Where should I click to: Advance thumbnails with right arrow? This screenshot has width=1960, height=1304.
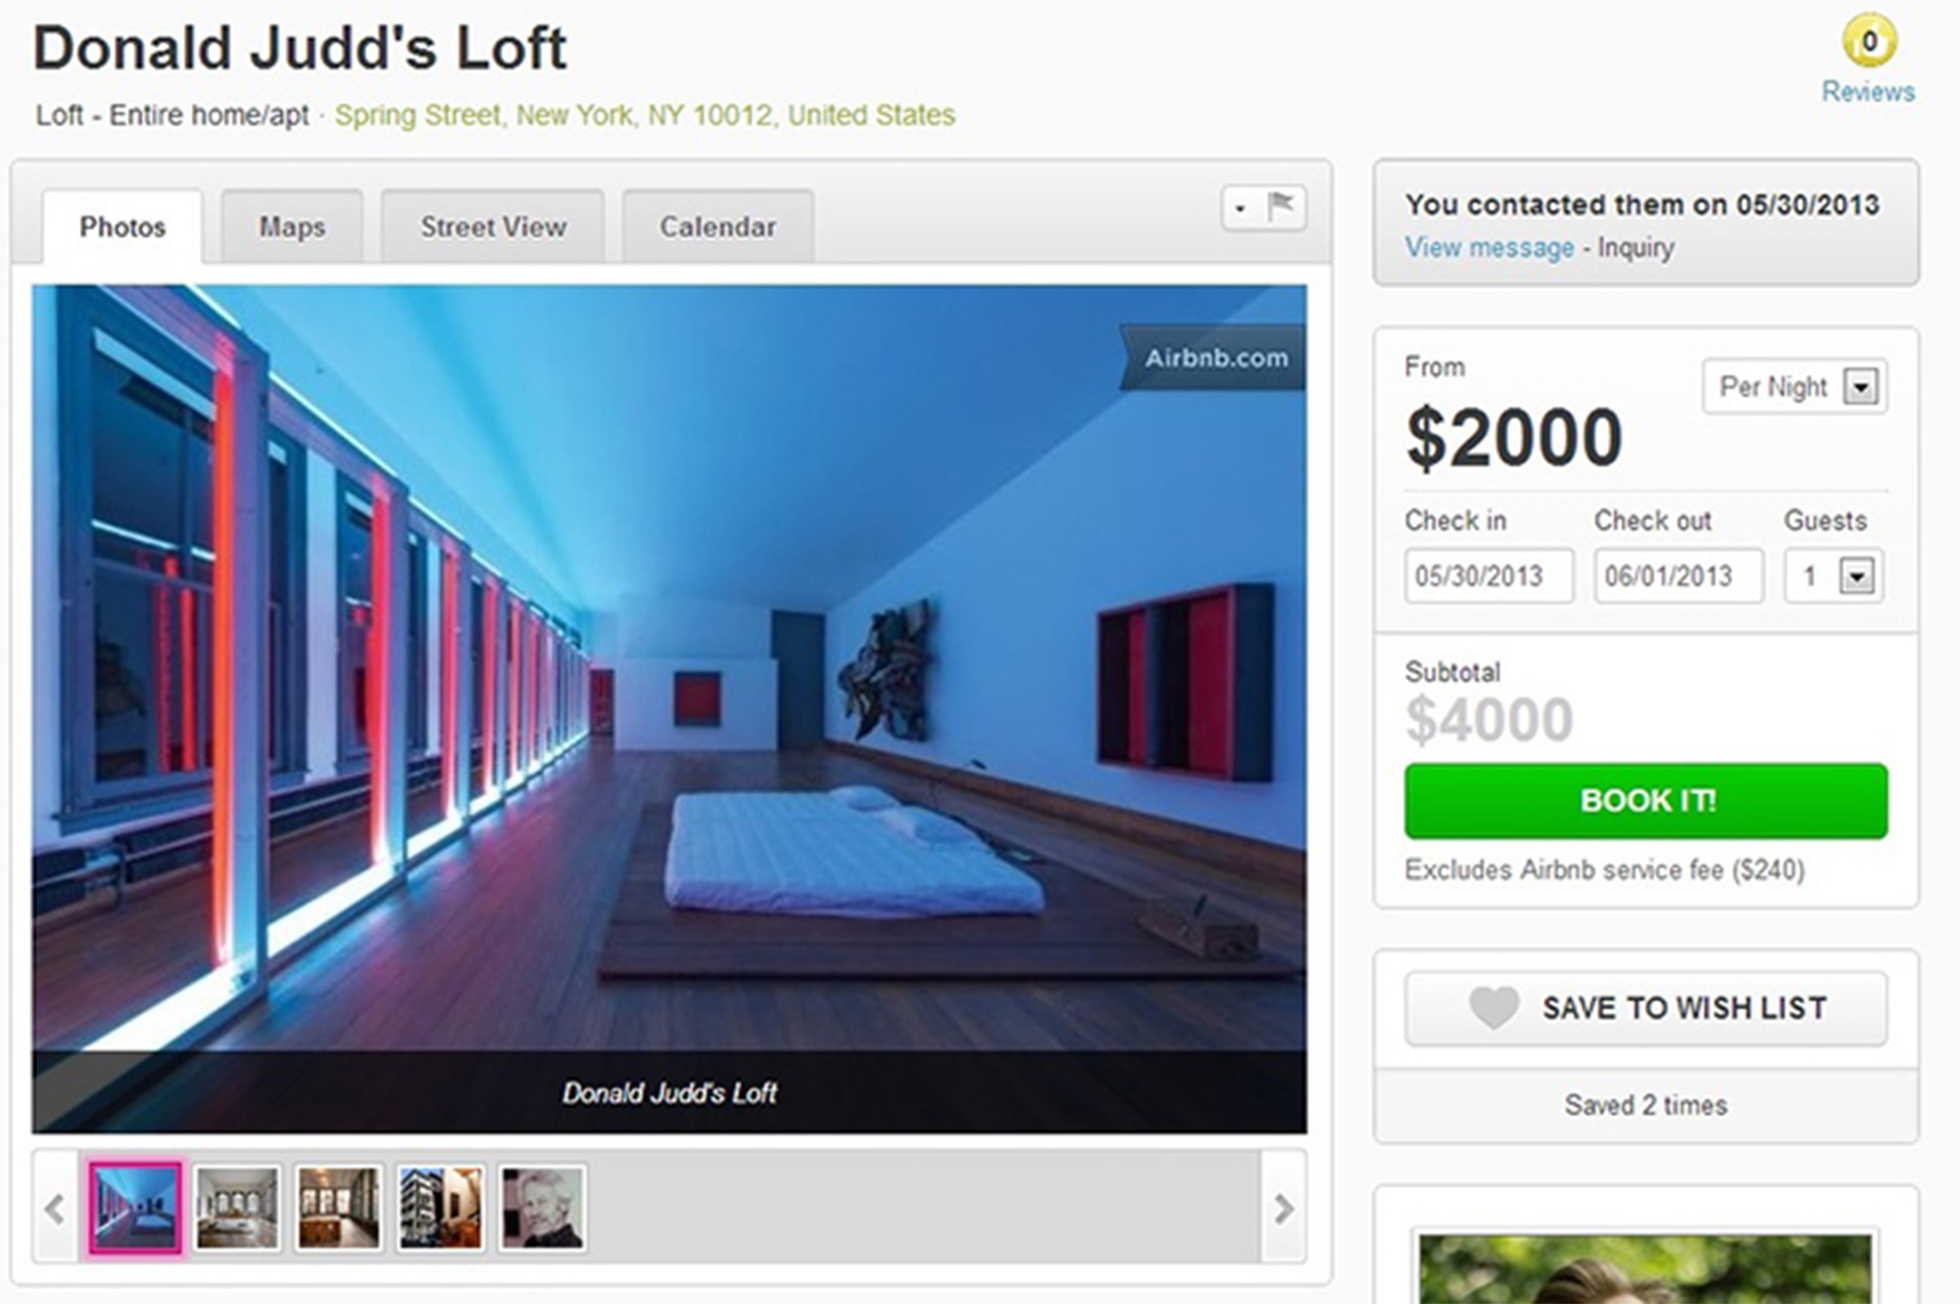click(x=1283, y=1208)
